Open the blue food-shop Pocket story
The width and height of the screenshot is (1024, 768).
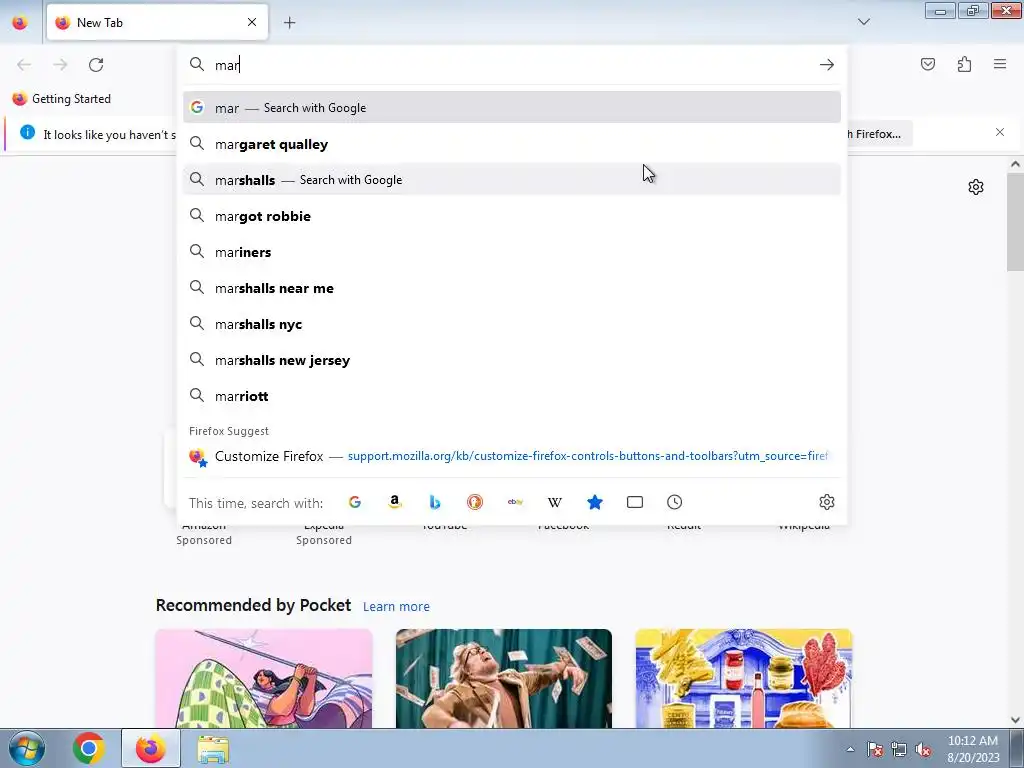click(x=744, y=679)
